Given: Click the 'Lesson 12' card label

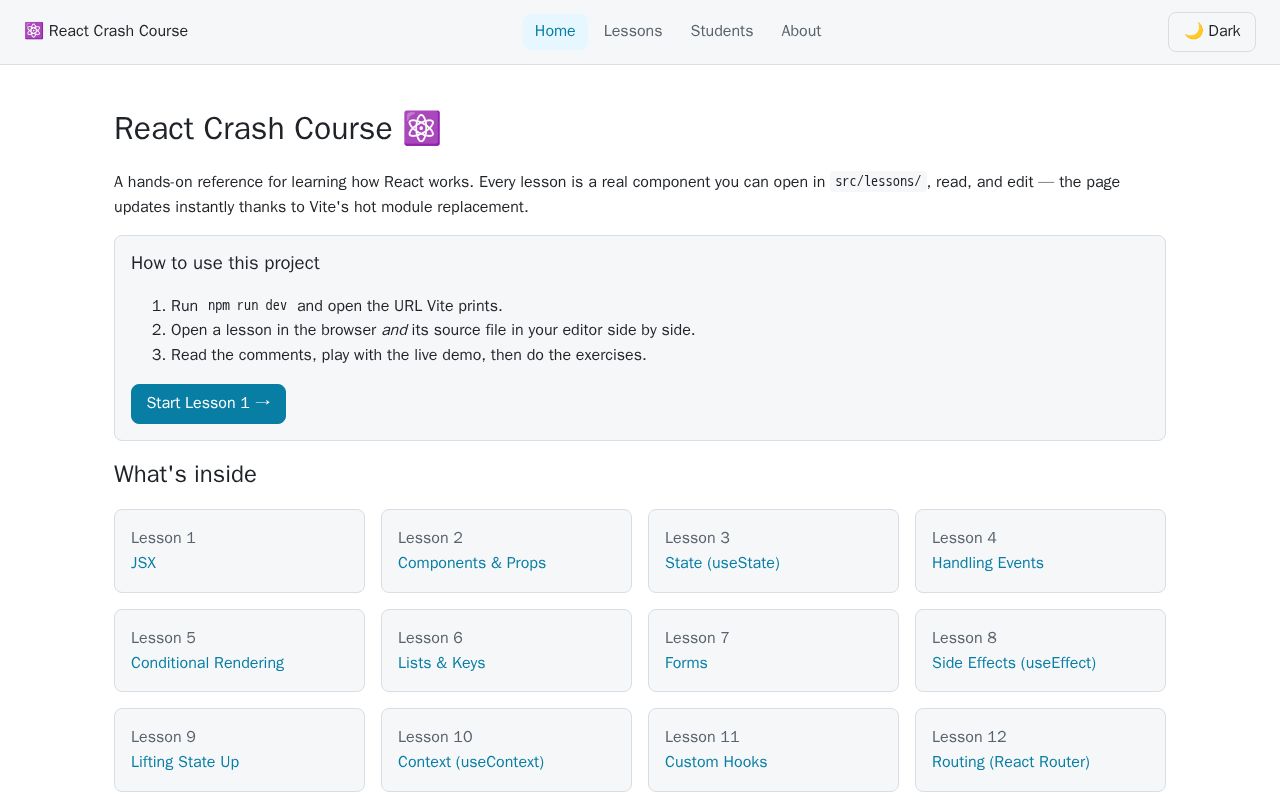Looking at the screenshot, I should click(969, 737).
